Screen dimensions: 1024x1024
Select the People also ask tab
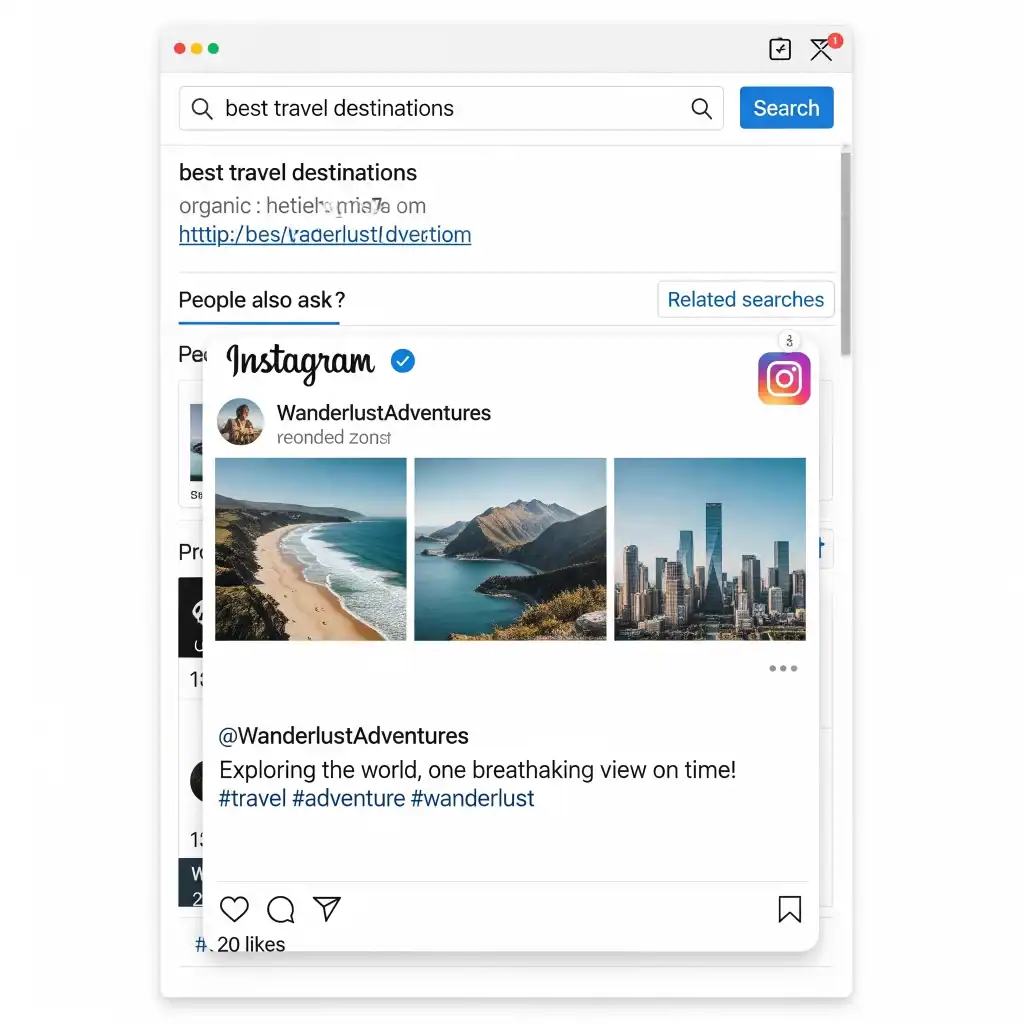(x=261, y=300)
